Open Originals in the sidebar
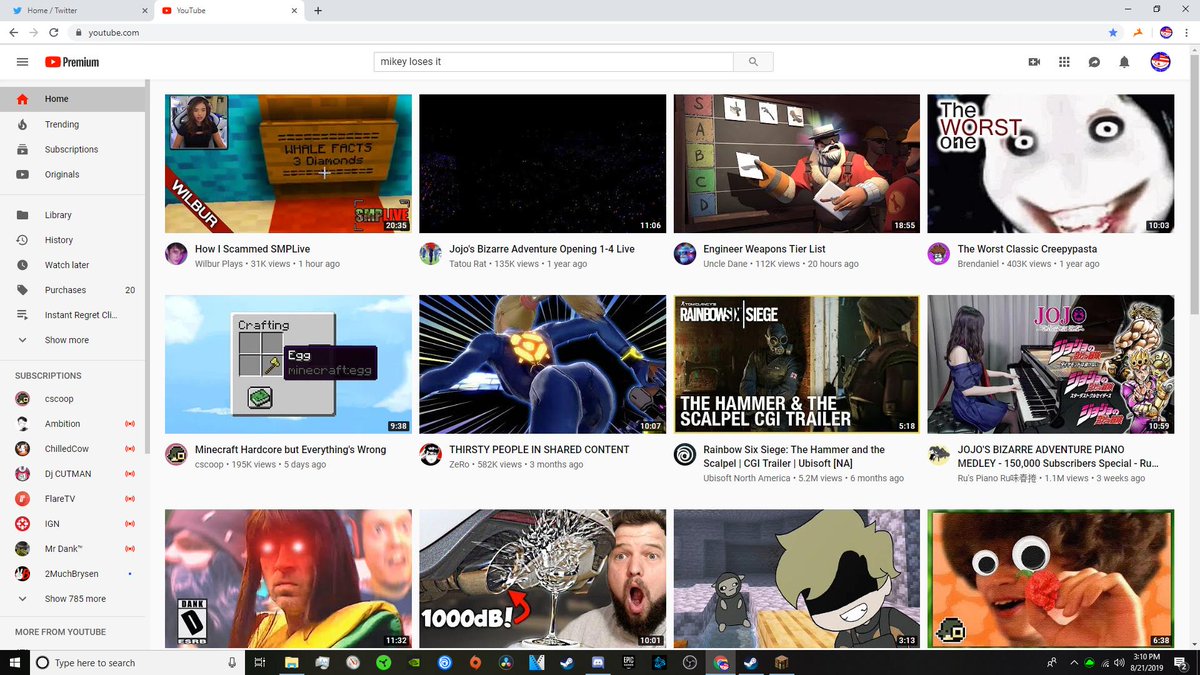Viewport: 1200px width, 675px height. (72, 174)
